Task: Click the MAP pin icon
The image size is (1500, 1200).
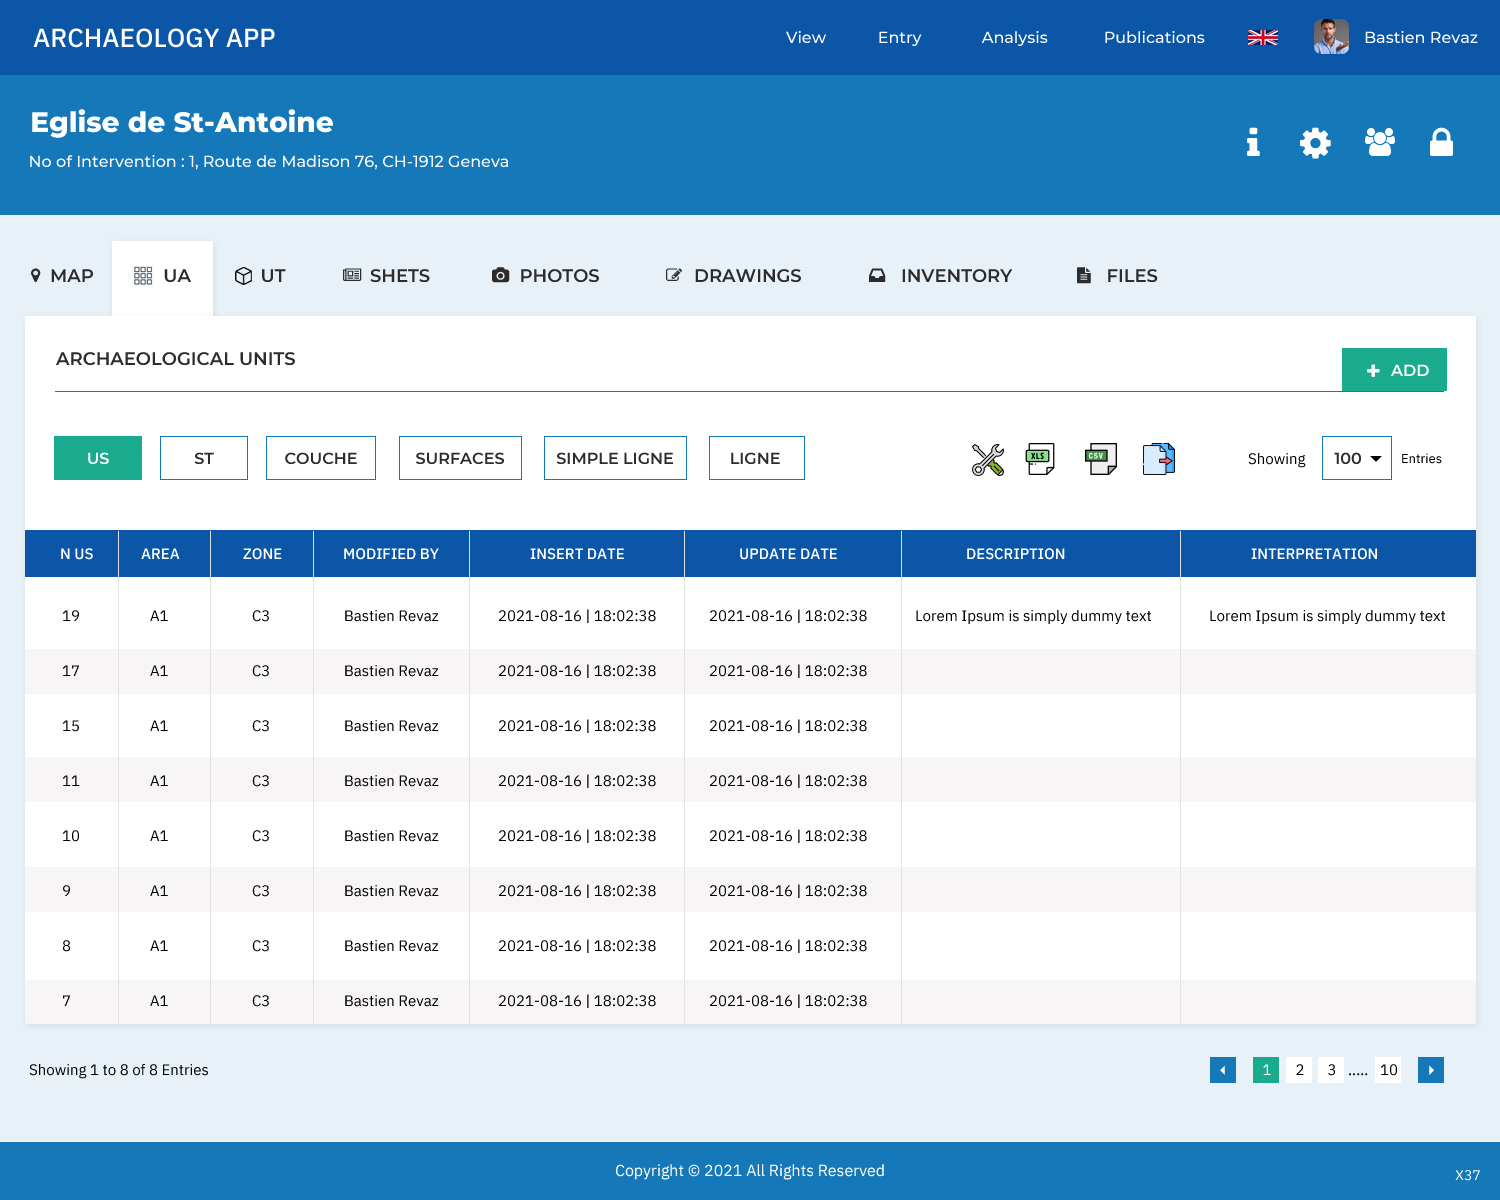Action: [x=36, y=275]
